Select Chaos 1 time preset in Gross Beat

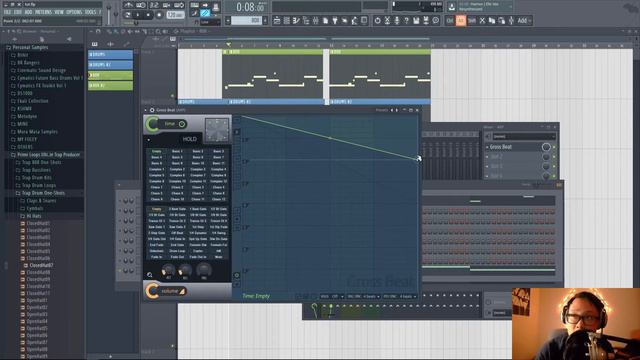(156, 187)
